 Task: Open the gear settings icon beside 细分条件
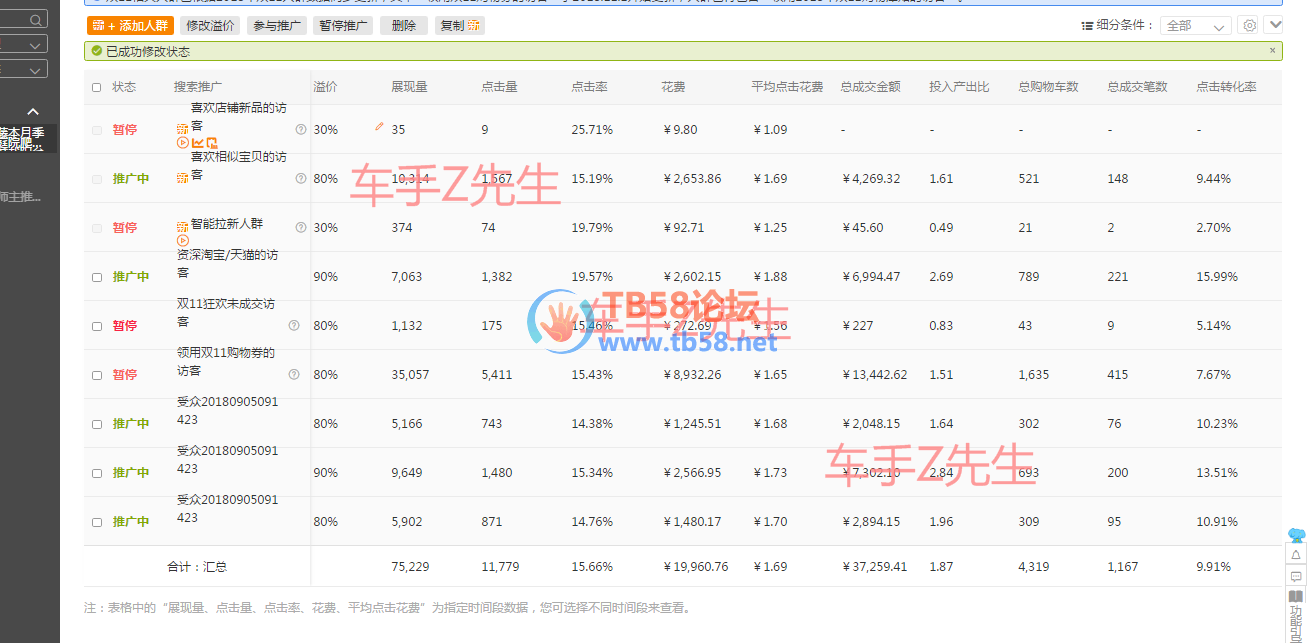[x=1248, y=25]
